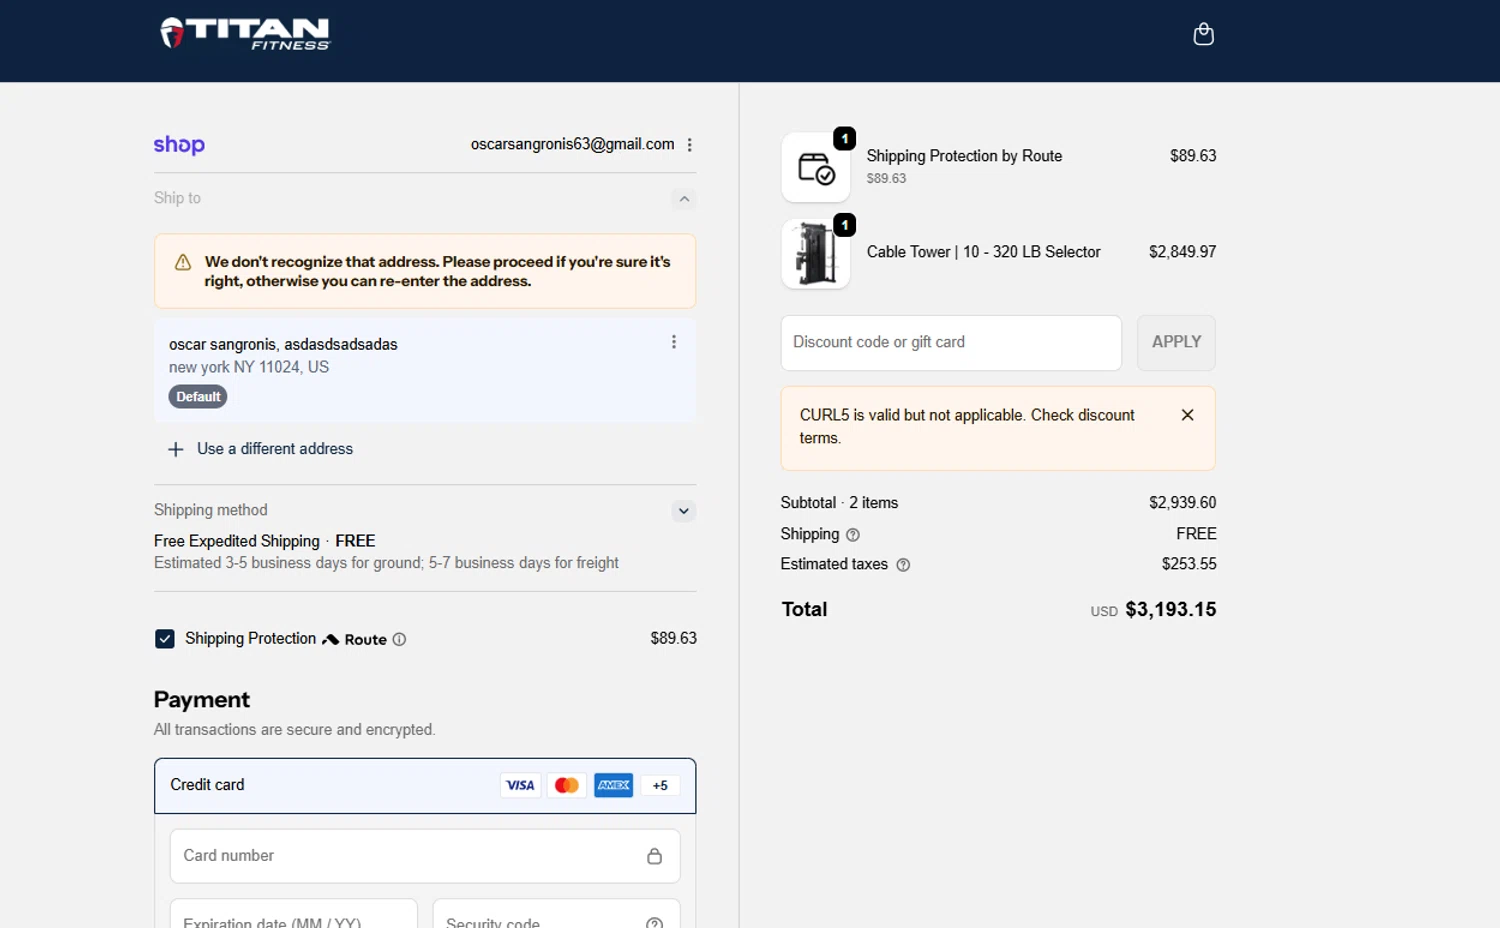Click the email oscarsangronis63@gmail.com
The height and width of the screenshot is (928, 1500).
pyautogui.click(x=573, y=144)
